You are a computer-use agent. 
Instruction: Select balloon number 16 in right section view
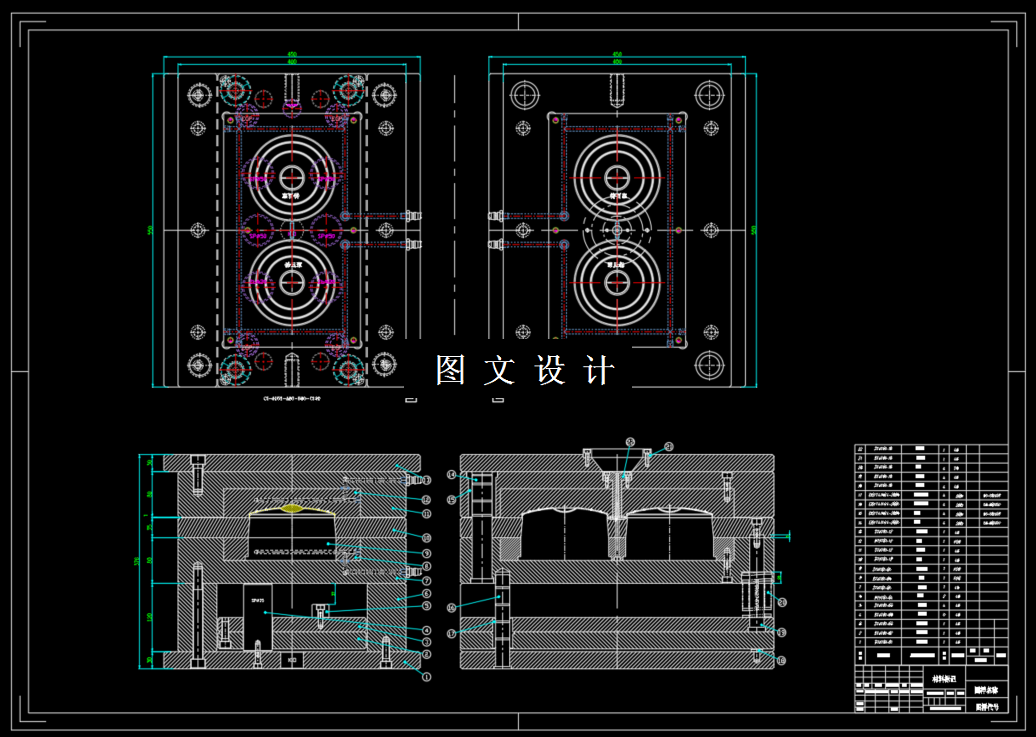(x=451, y=607)
